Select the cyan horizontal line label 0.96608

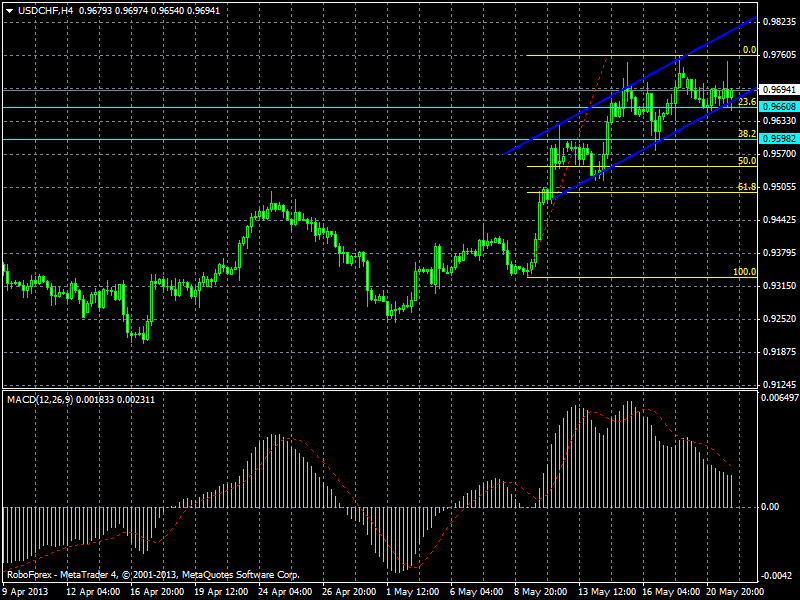click(x=779, y=107)
